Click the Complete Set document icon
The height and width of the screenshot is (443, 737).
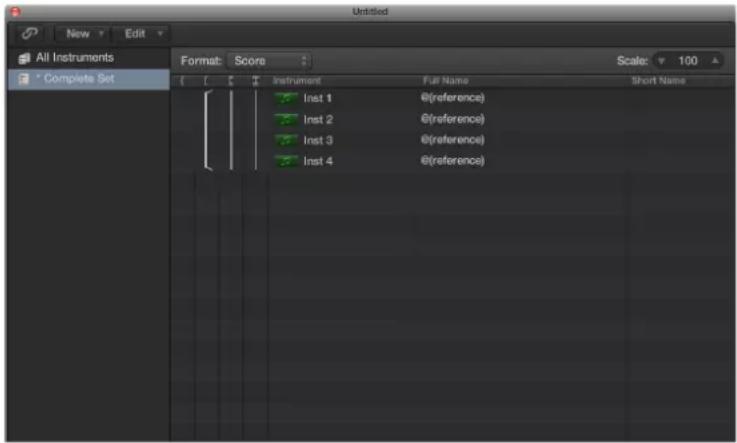click(24, 79)
